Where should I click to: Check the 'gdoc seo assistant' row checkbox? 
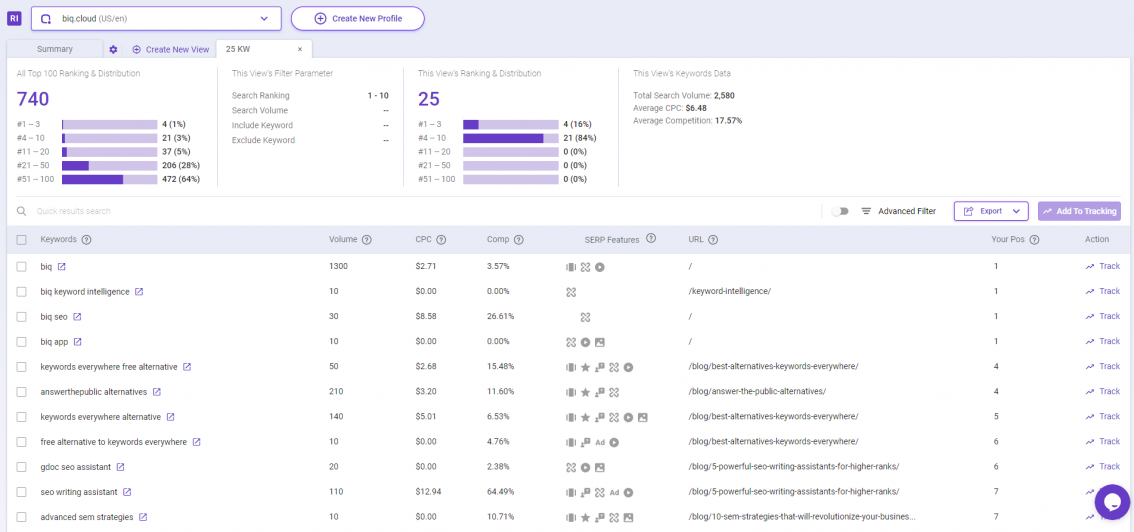coord(22,467)
